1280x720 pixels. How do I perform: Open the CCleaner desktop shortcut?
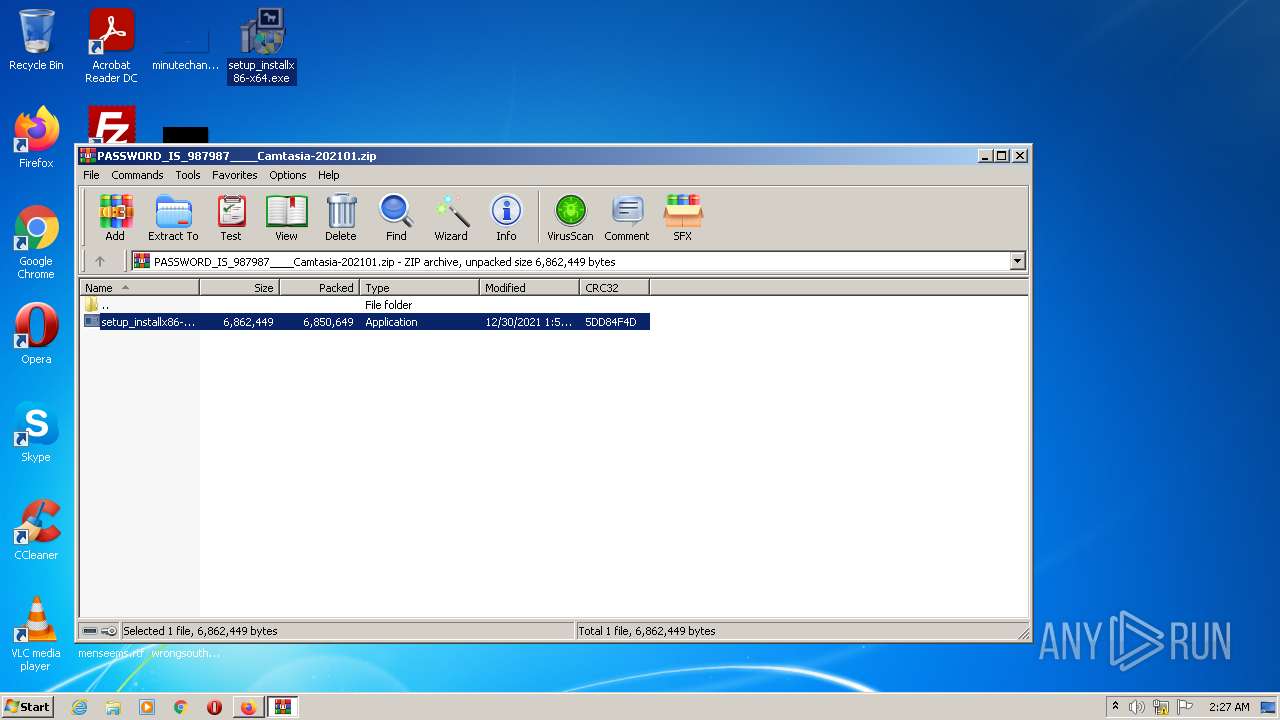point(36,530)
